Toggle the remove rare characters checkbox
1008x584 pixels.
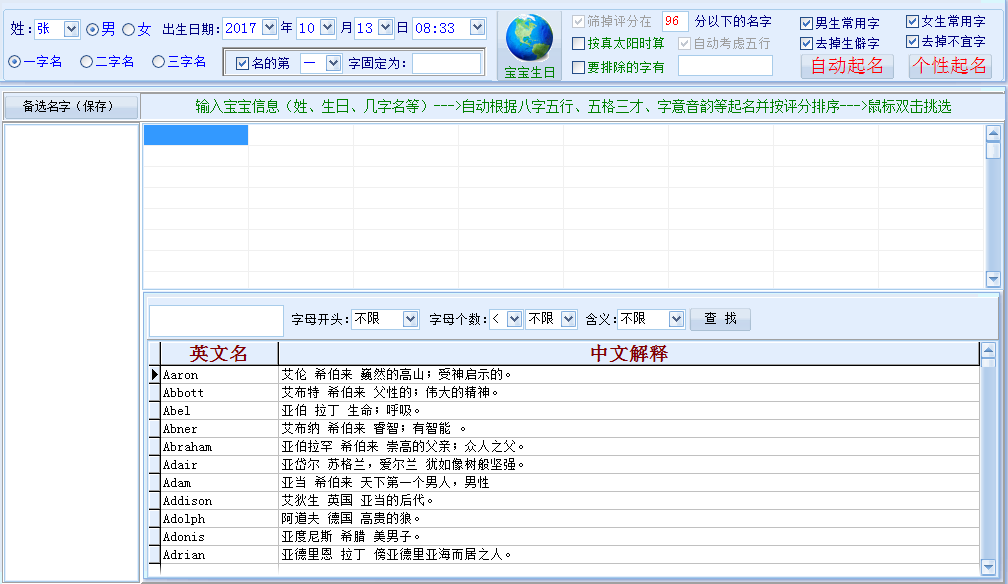806,43
